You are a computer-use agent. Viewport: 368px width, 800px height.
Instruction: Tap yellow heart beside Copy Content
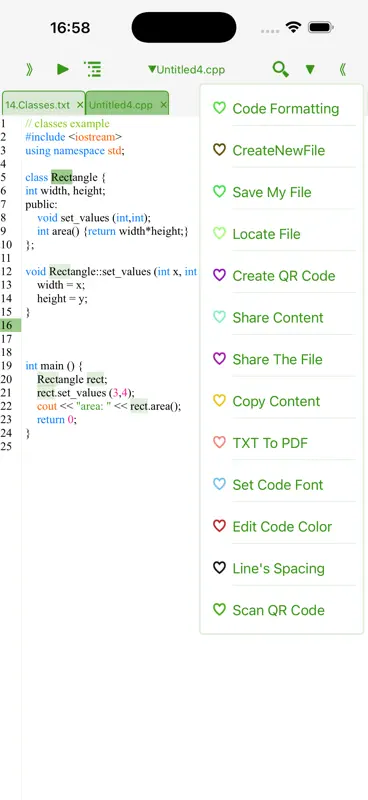[219, 401]
